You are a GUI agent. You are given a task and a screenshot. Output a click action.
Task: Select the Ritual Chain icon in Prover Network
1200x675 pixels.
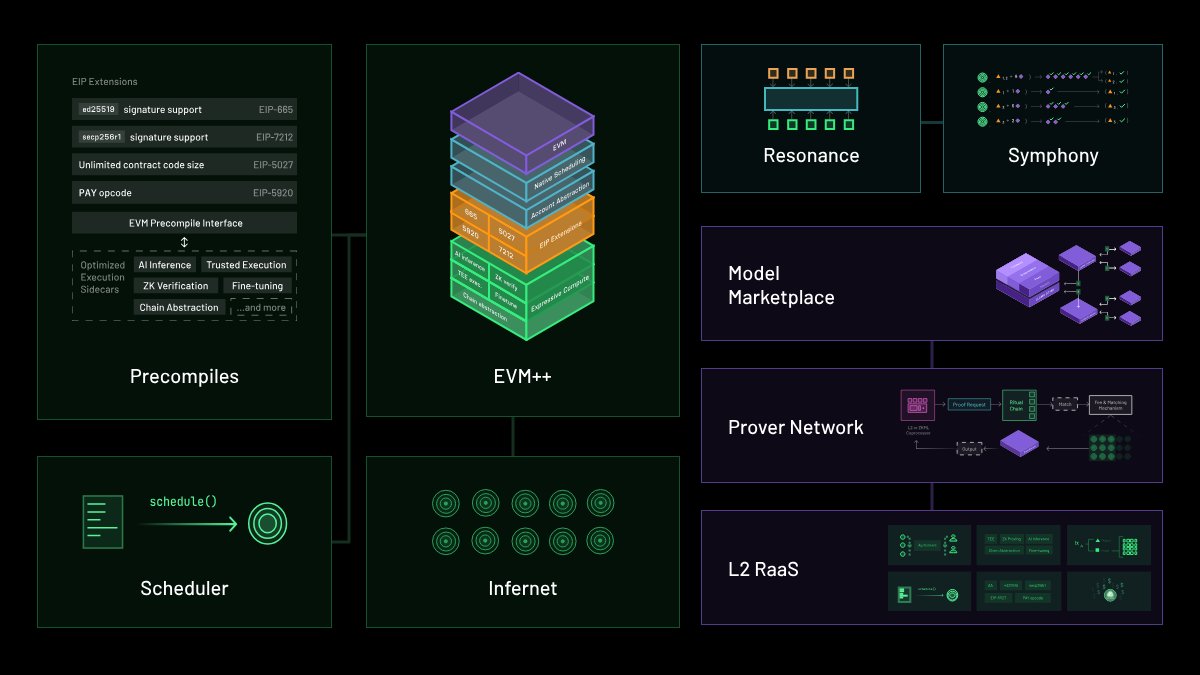point(1019,405)
